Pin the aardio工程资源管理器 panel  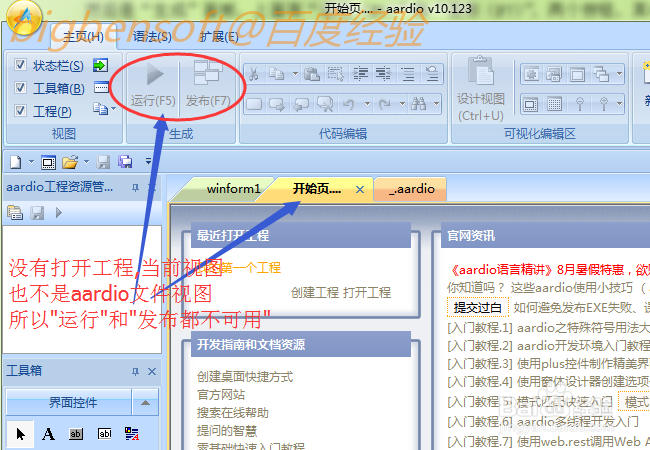coord(135,188)
